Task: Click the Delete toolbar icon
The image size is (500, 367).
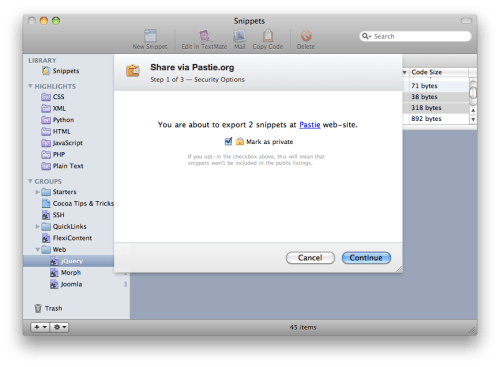Action: coord(306,36)
